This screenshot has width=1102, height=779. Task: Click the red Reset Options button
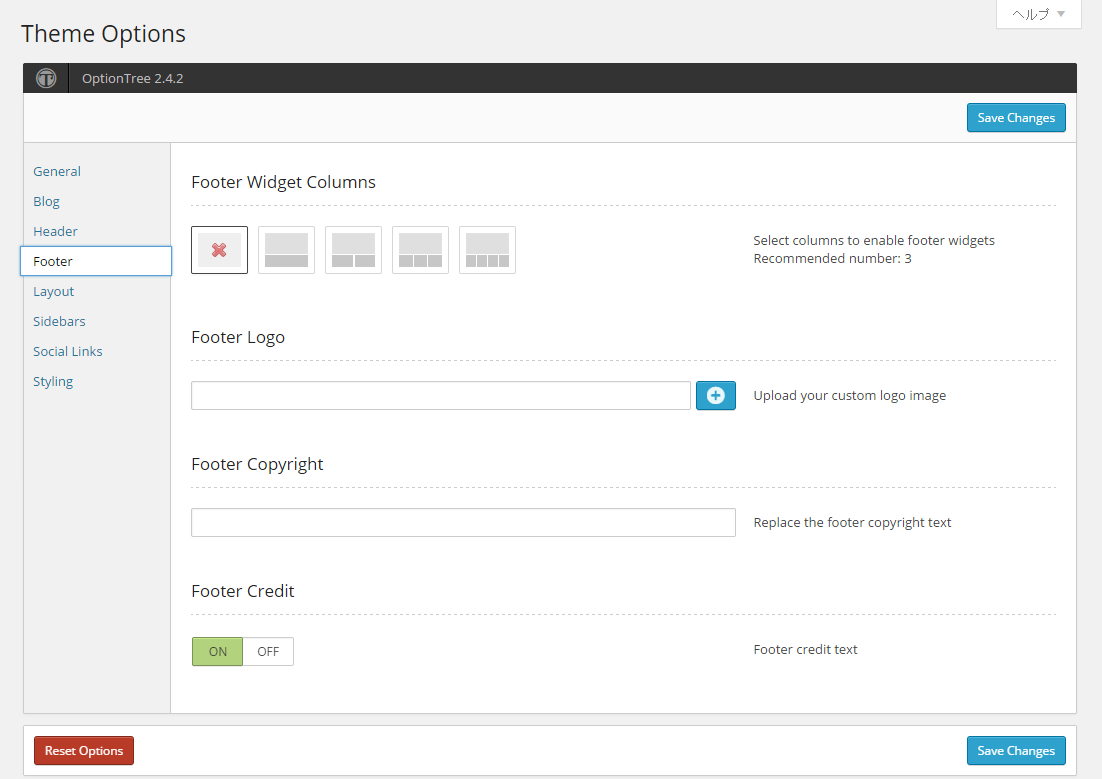click(x=84, y=750)
